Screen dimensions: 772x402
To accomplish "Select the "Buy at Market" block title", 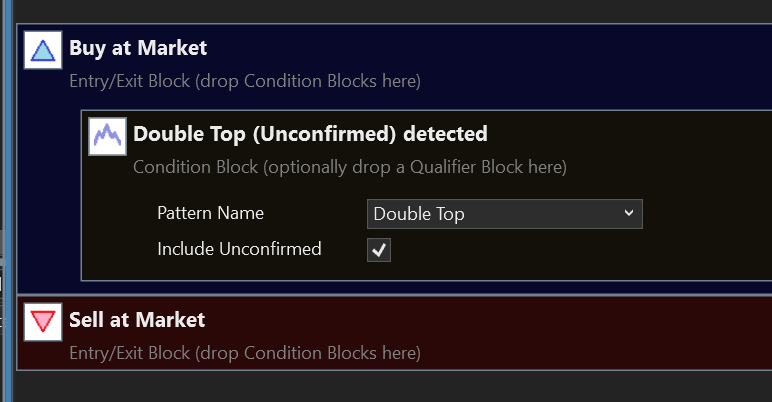I will pyautogui.click(x=138, y=47).
